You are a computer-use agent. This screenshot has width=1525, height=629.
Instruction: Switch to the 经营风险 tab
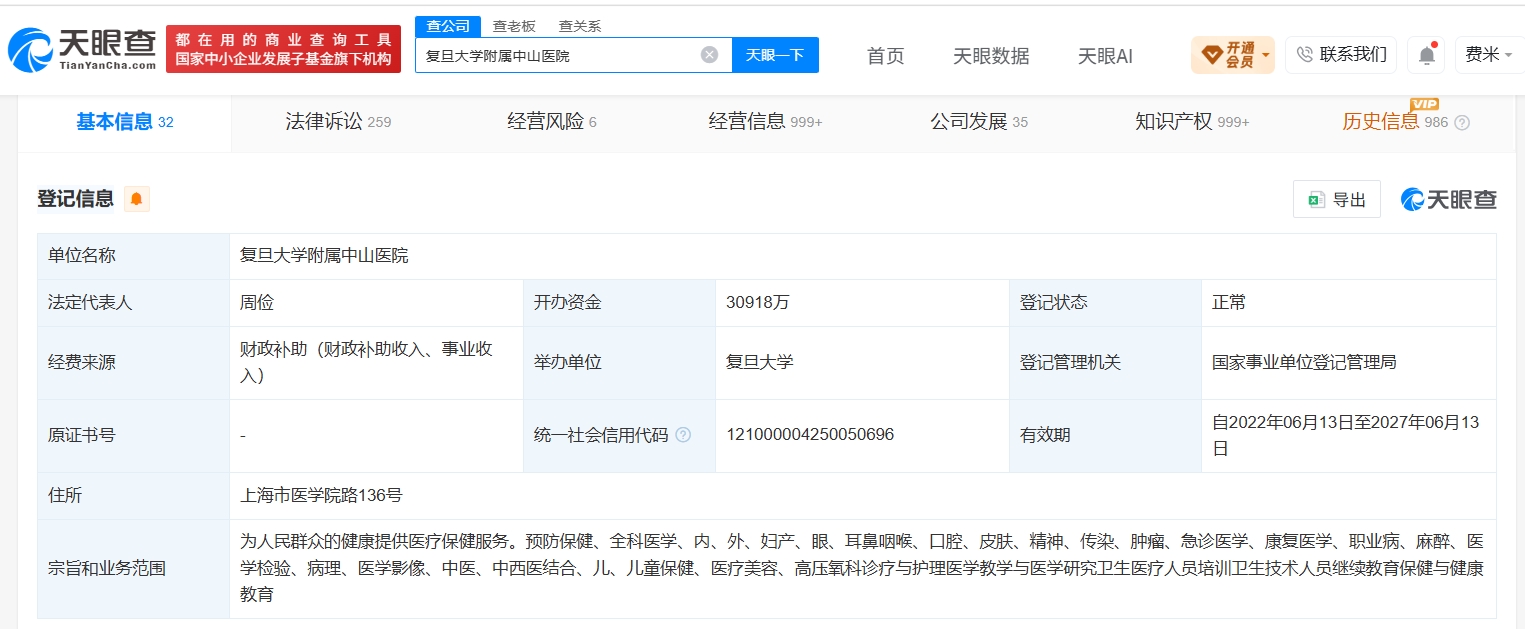coord(552,122)
